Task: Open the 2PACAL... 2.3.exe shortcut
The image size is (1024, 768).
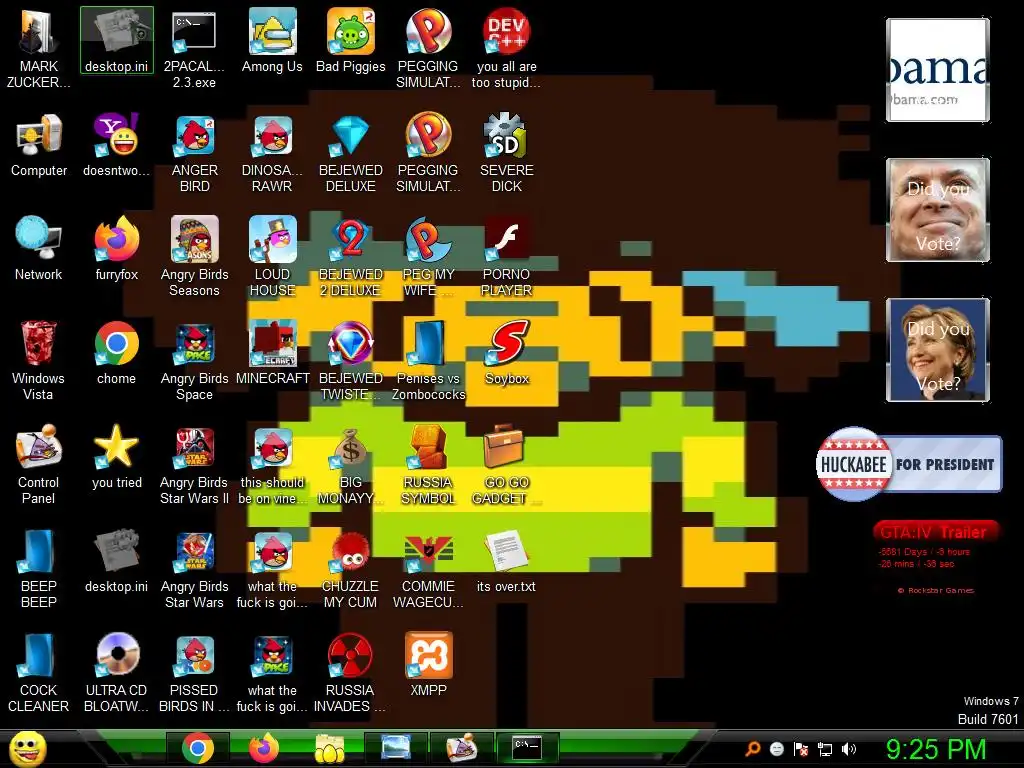Action: coord(194,48)
